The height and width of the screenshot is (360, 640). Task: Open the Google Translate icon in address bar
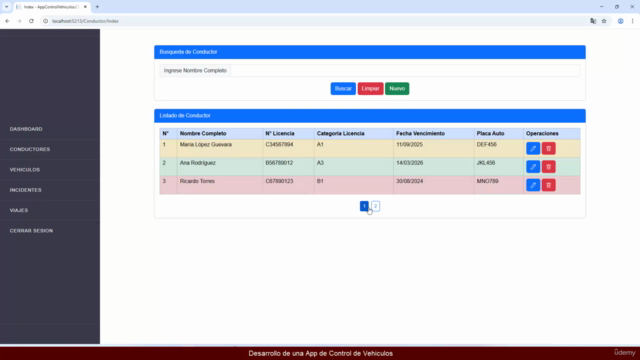coord(593,21)
